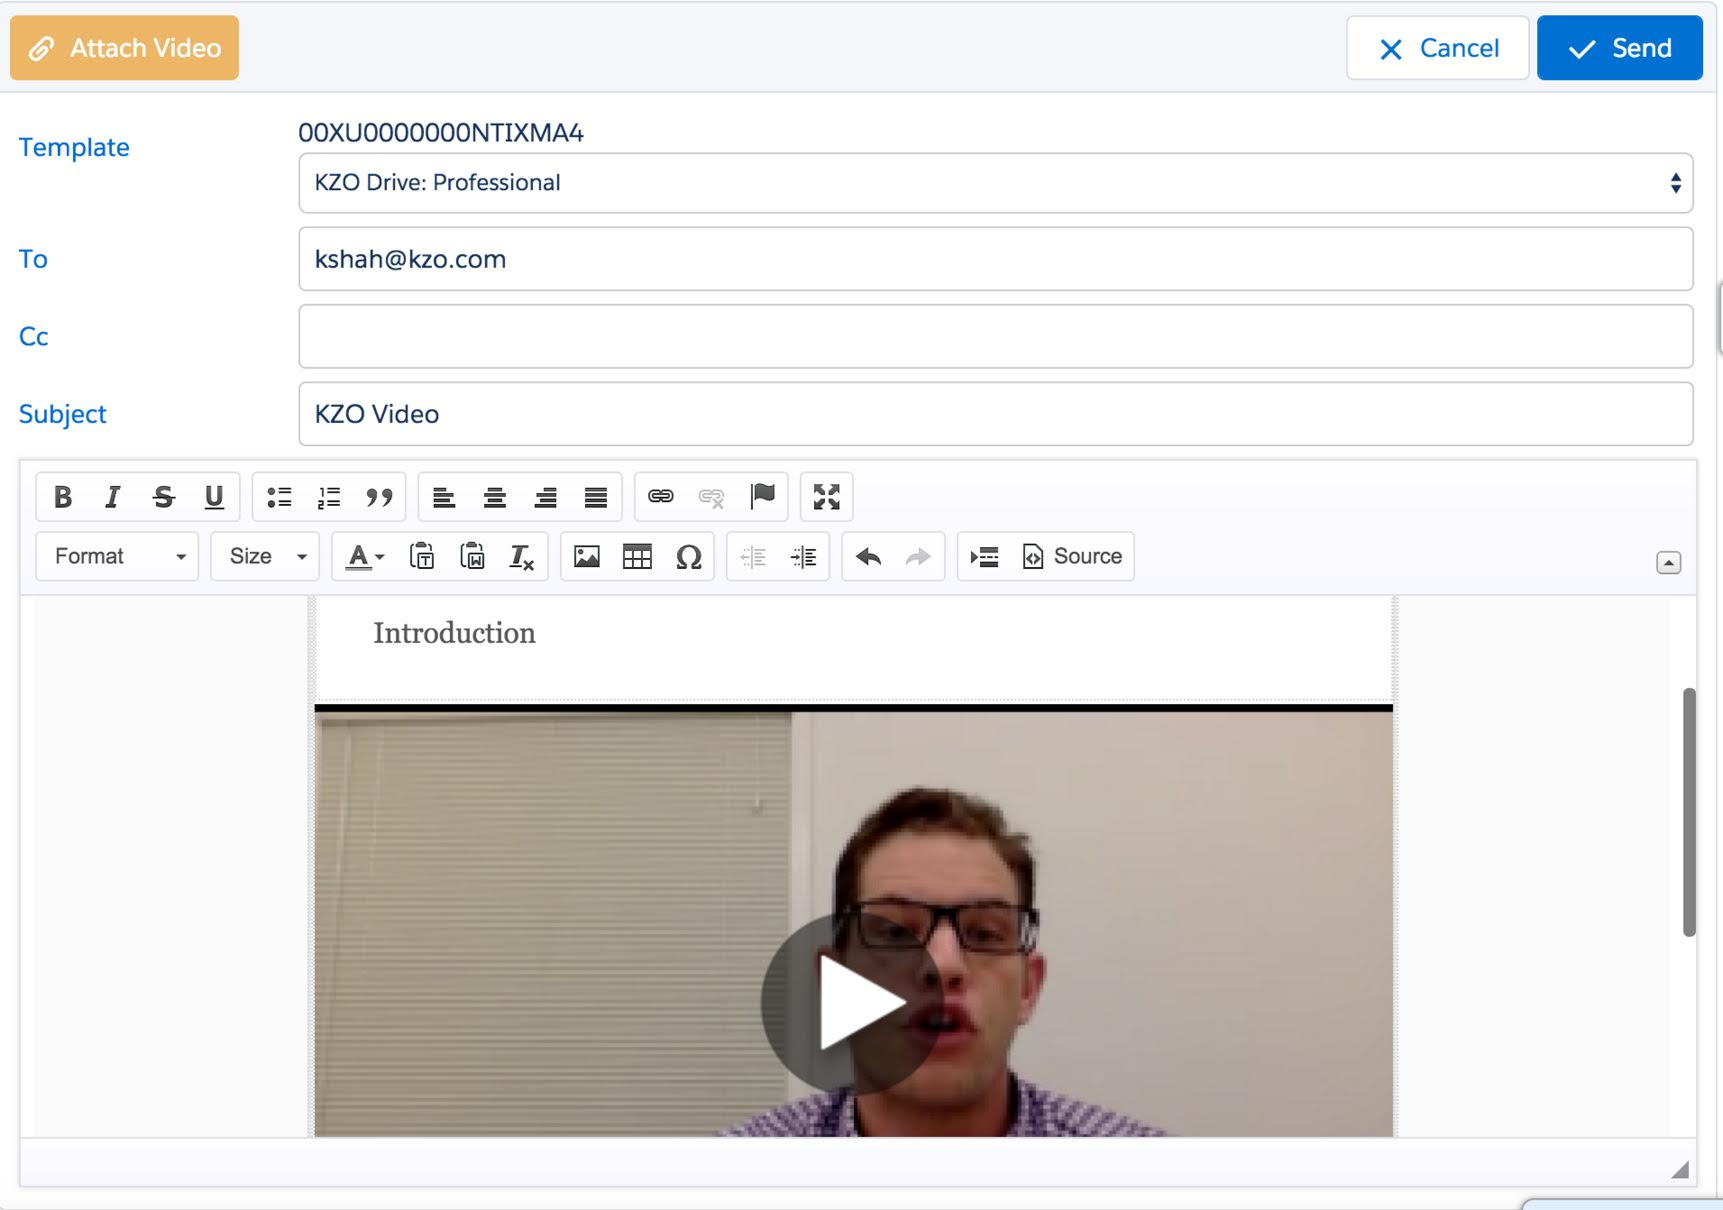Undo the last edit
Image resolution: width=1723 pixels, height=1210 pixels.
click(x=868, y=557)
